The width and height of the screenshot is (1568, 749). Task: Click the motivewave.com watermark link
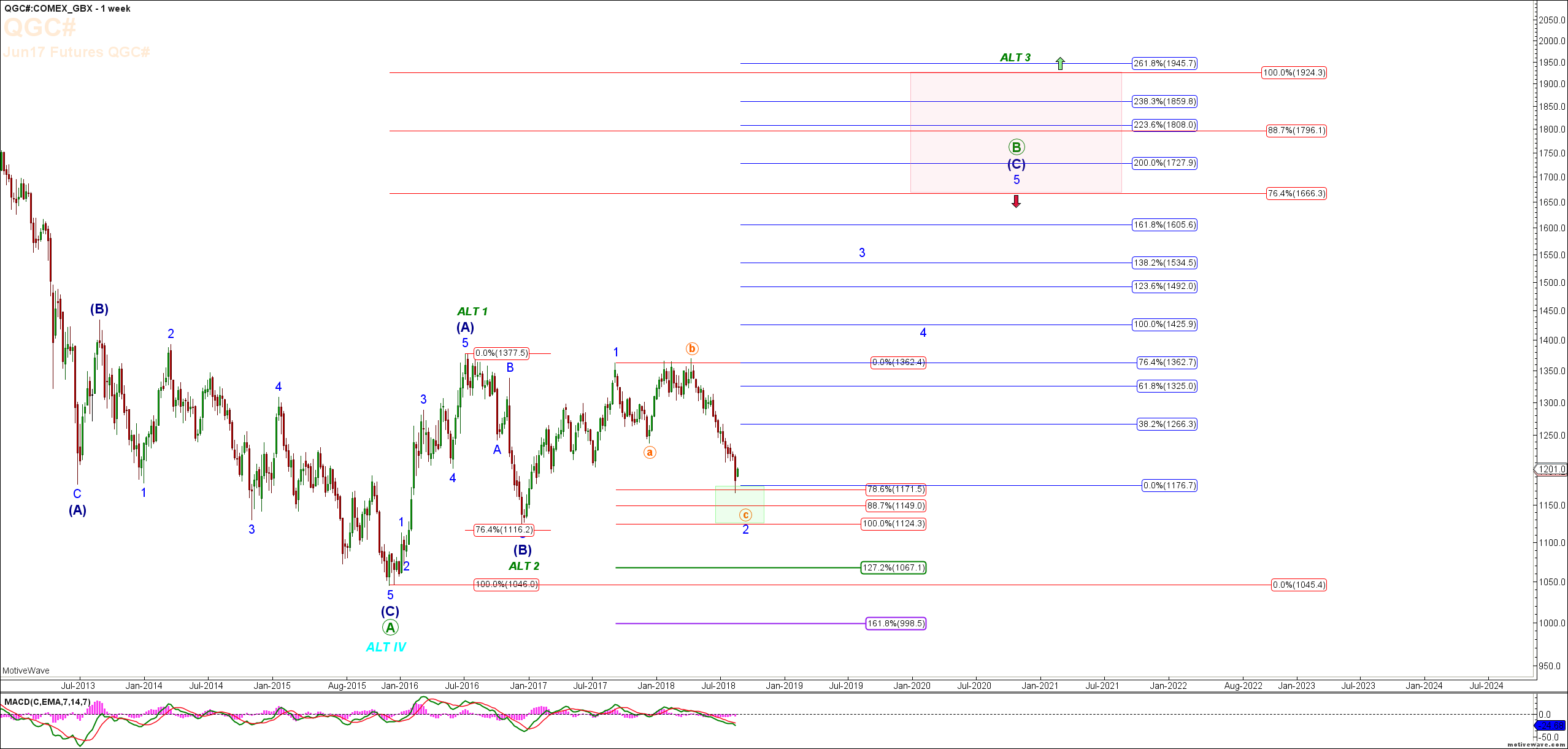[x=1536, y=744]
